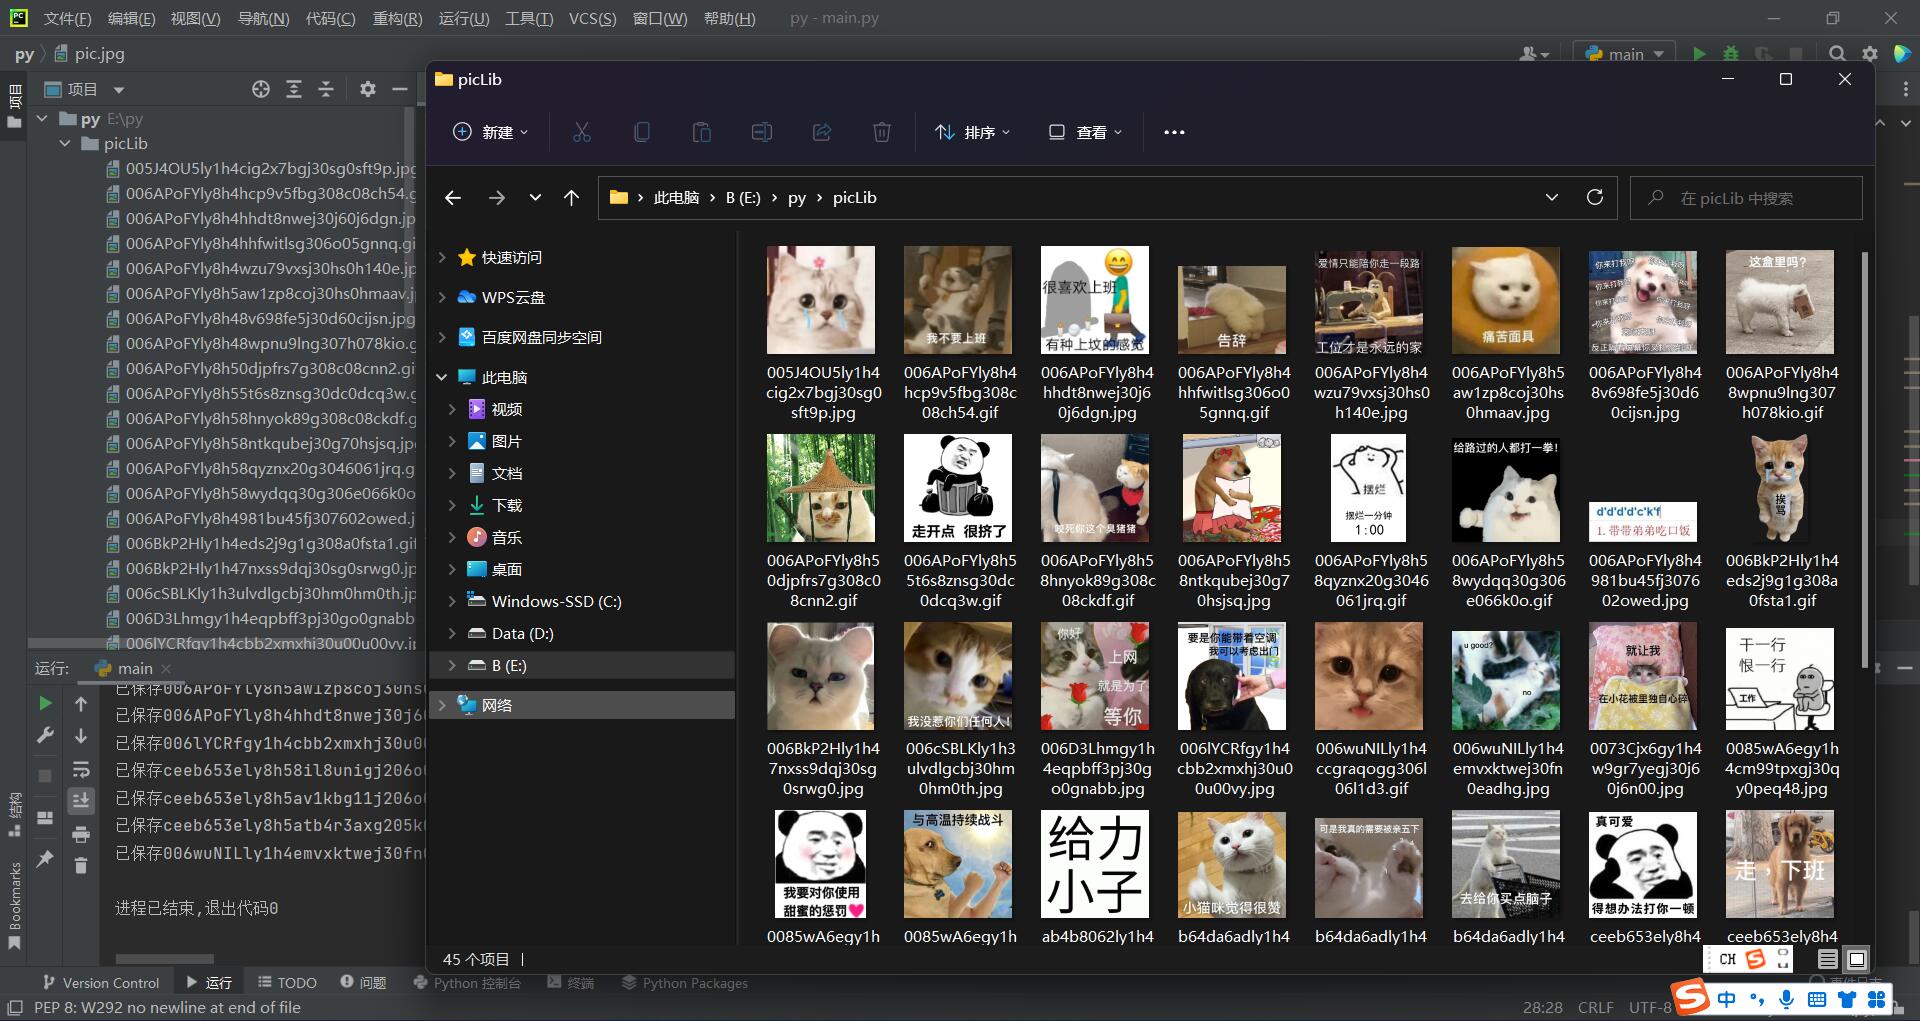The width and height of the screenshot is (1920, 1021).
Task: Click Paste icon in Explorer toolbar
Action: [702, 132]
